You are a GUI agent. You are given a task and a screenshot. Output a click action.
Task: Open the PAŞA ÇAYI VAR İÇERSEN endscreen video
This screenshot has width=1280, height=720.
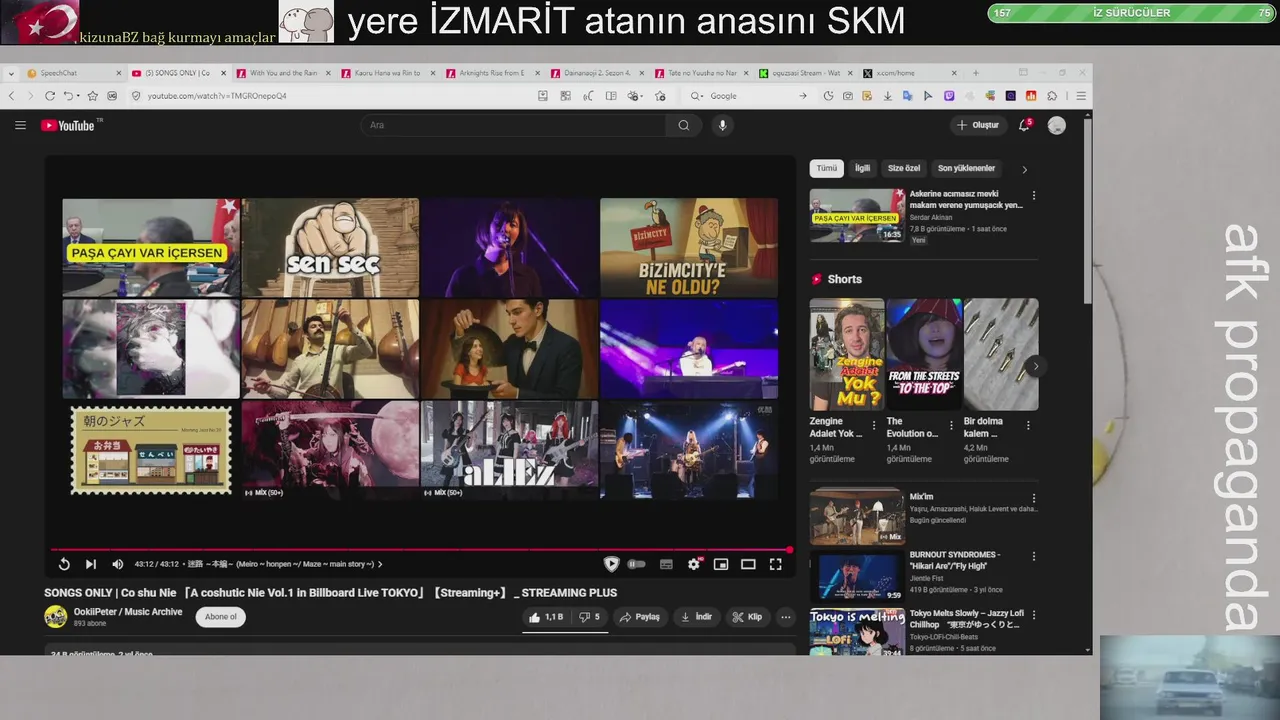click(x=151, y=247)
